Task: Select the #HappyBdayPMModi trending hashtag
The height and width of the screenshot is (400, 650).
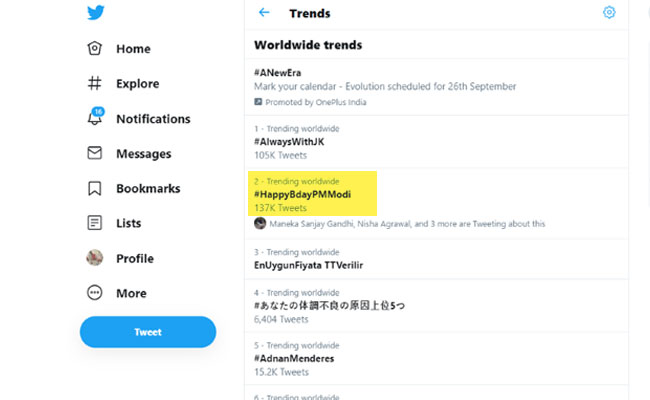Action: 302,194
